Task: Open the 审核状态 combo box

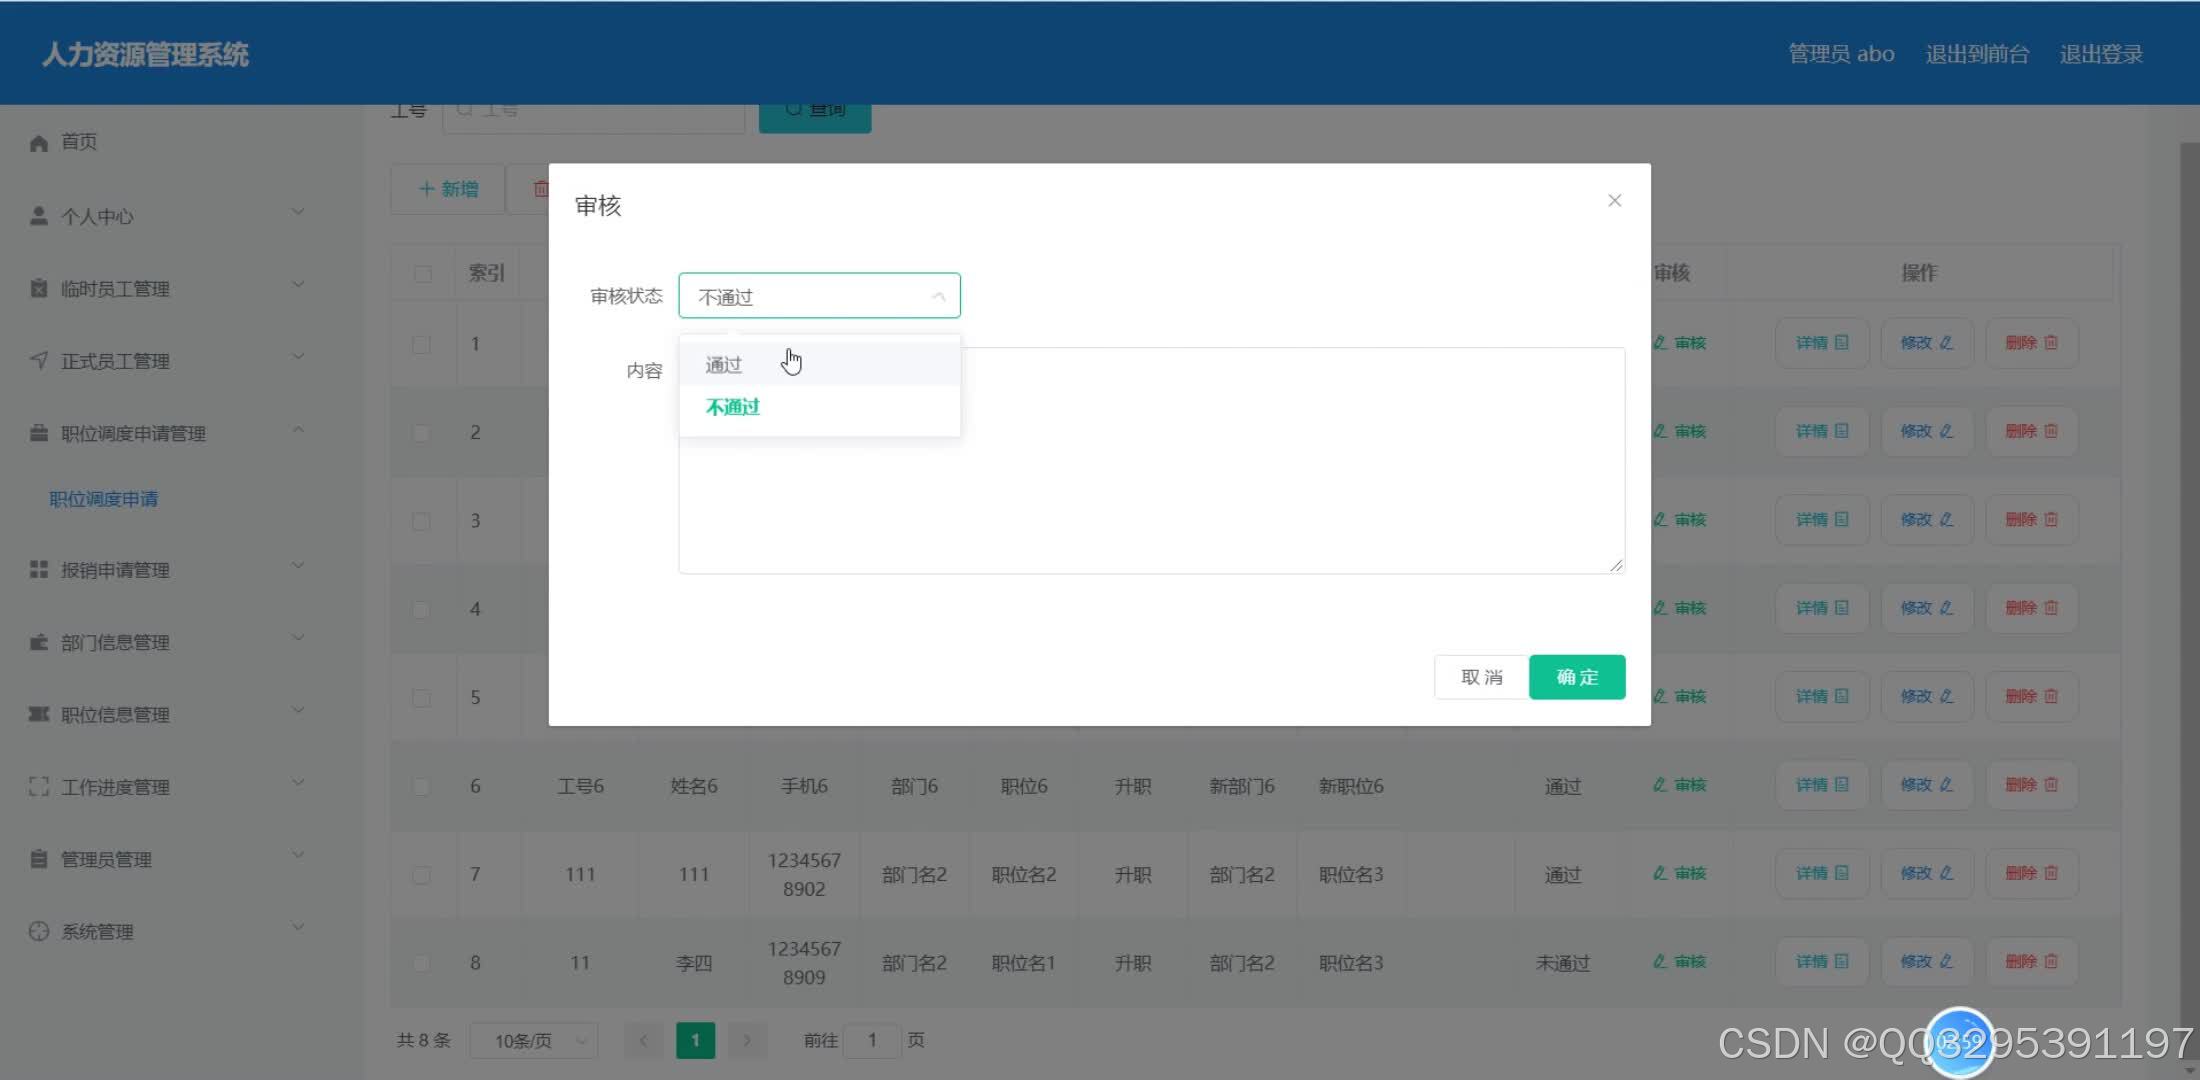Action: pyautogui.click(x=819, y=296)
